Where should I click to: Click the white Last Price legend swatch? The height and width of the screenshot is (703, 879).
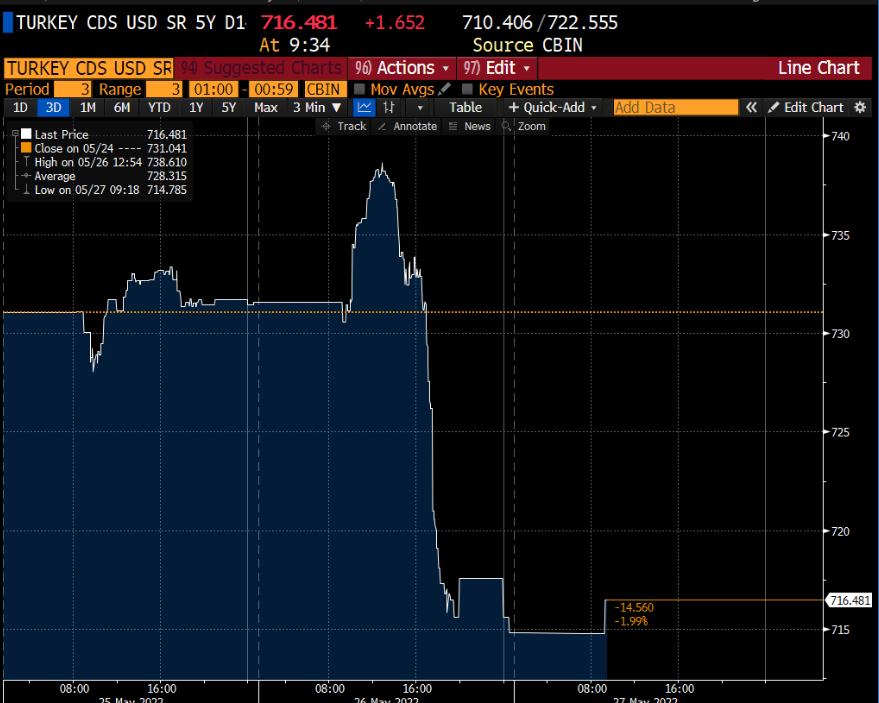tap(26, 134)
